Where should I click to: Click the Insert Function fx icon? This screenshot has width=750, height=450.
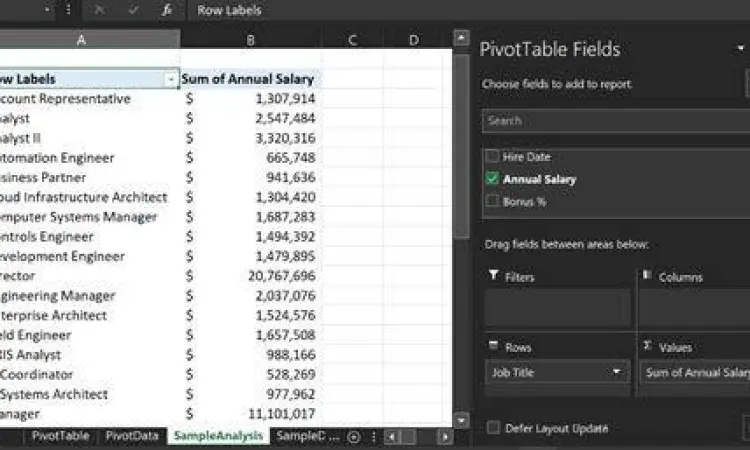pyautogui.click(x=166, y=10)
